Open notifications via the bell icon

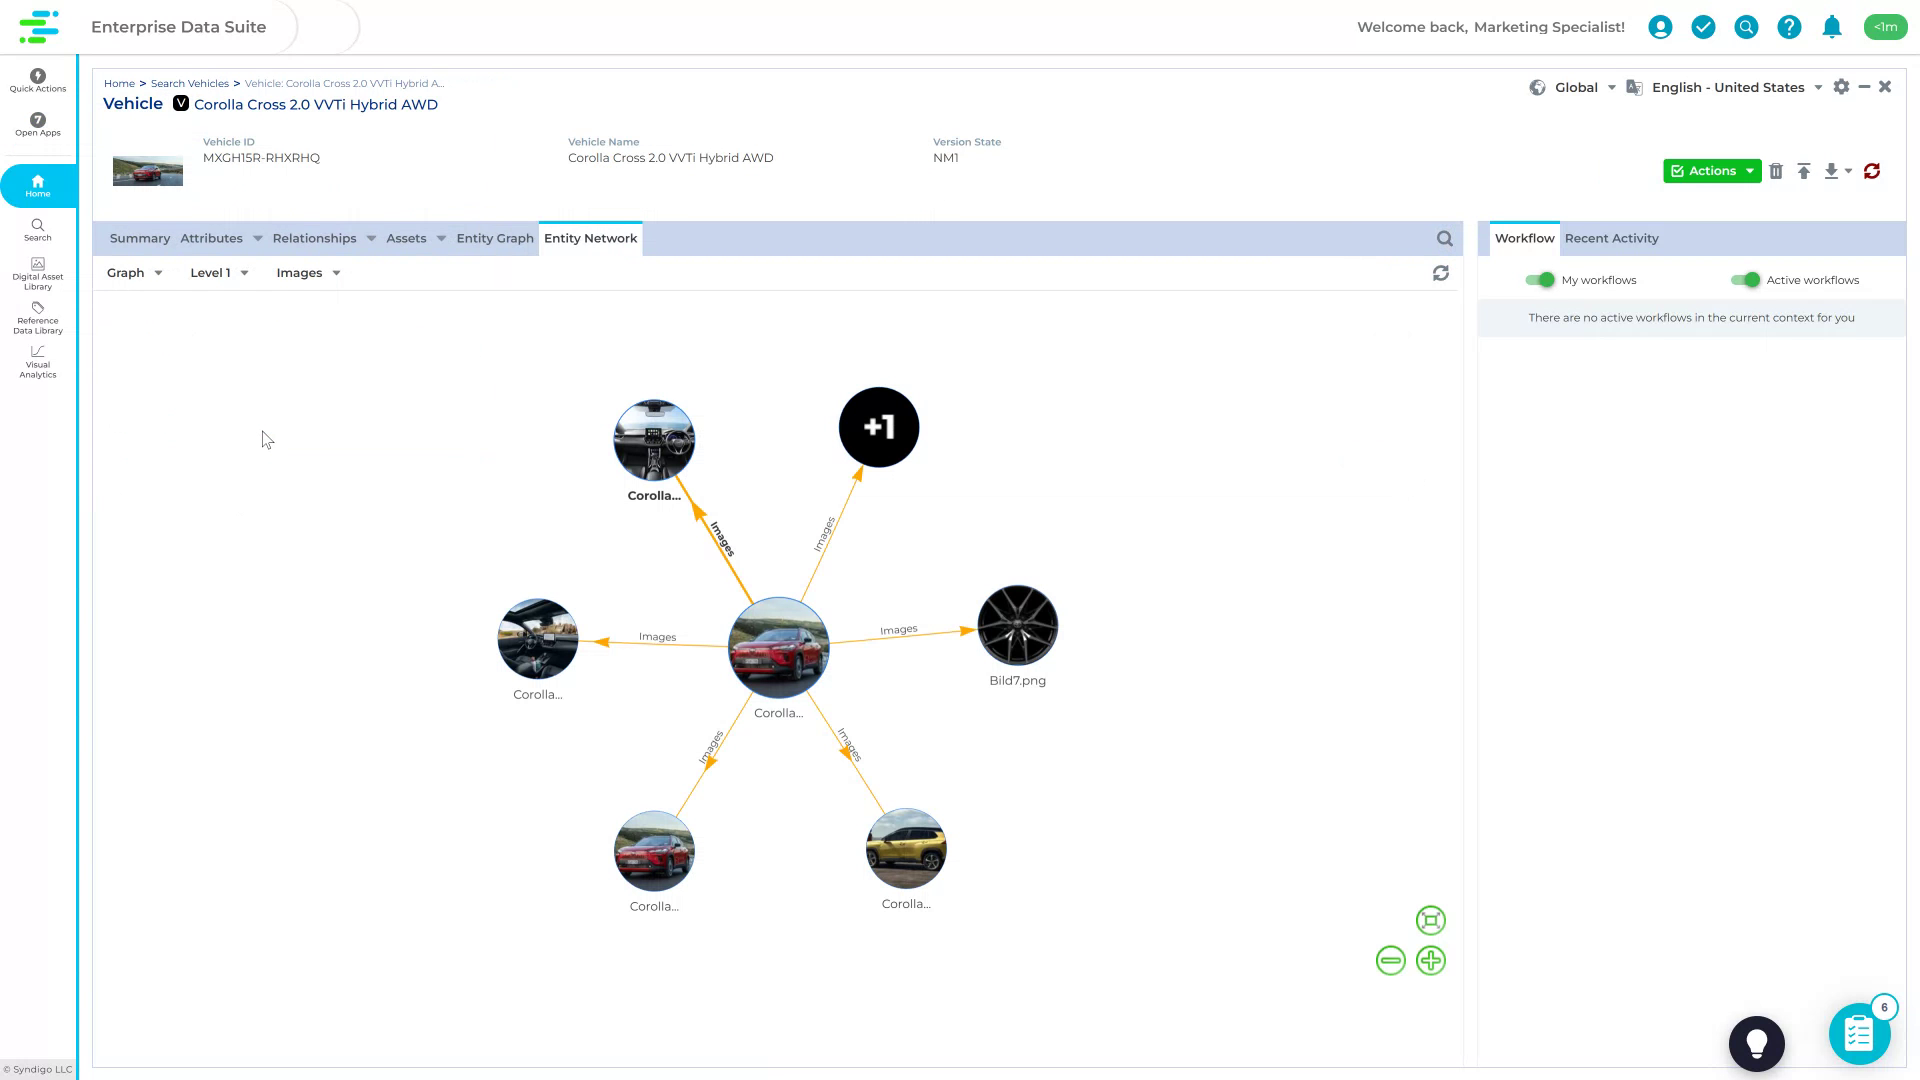(x=1832, y=27)
